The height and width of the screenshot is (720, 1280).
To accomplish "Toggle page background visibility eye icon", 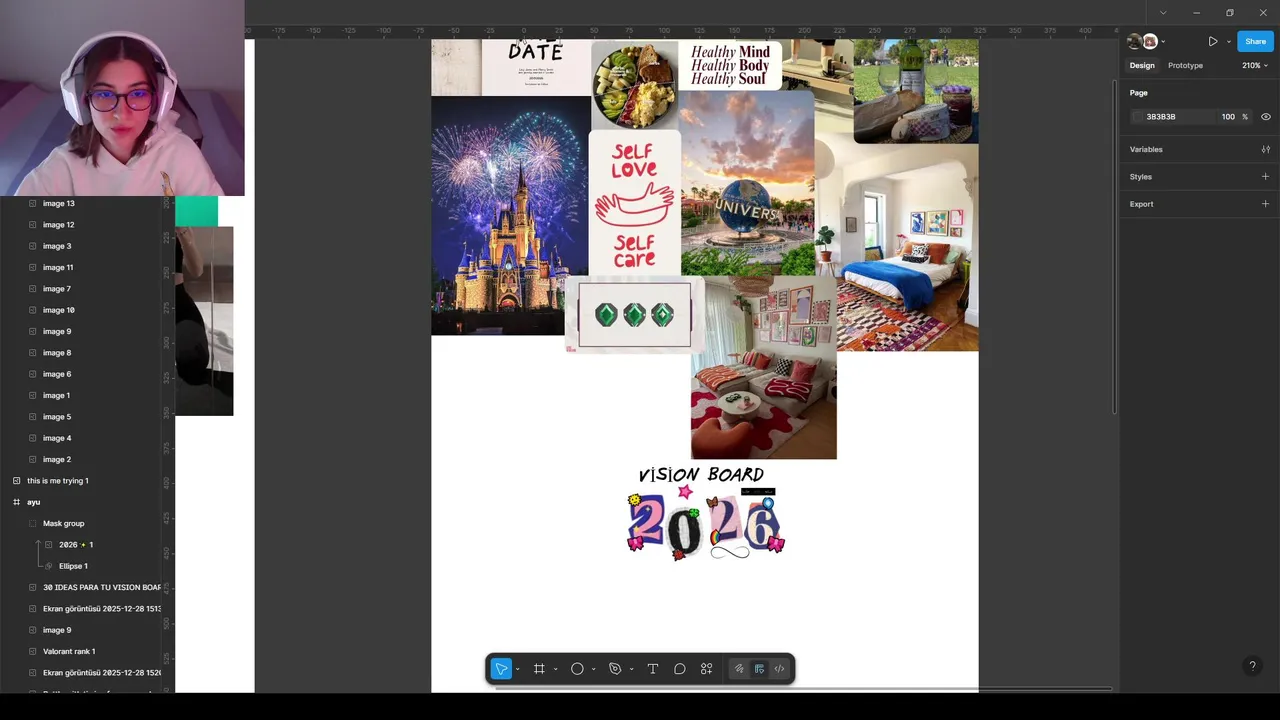I will pos(1265,117).
